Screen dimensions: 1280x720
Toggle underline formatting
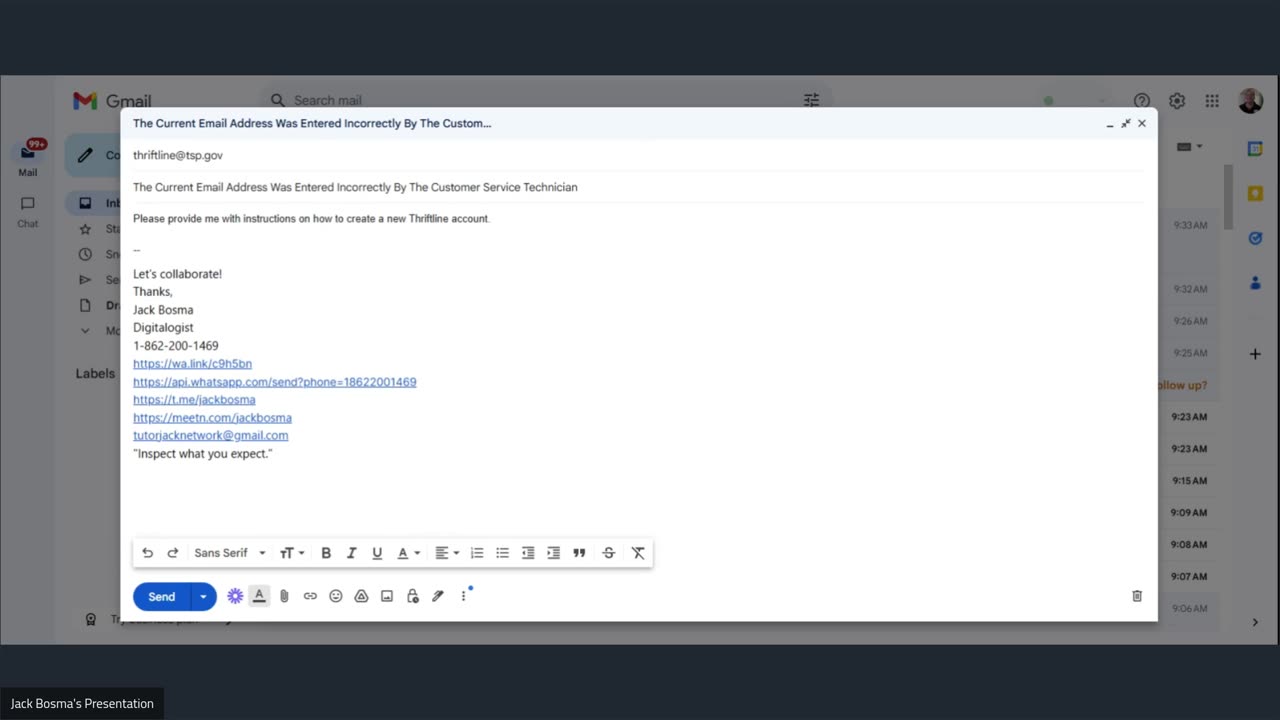point(377,553)
